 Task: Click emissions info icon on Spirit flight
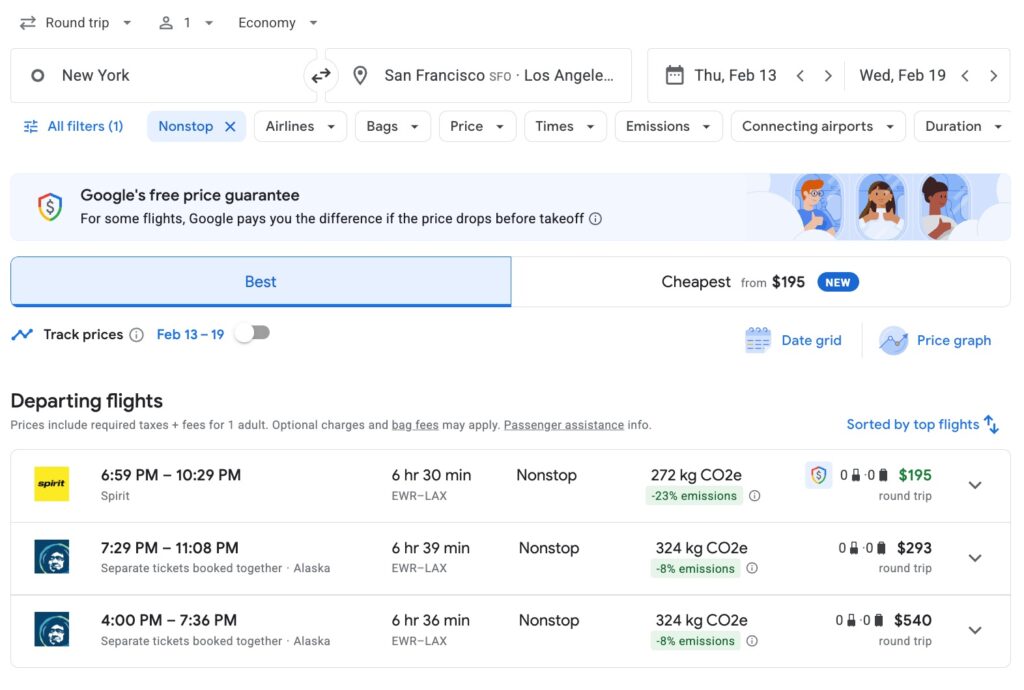pos(754,496)
